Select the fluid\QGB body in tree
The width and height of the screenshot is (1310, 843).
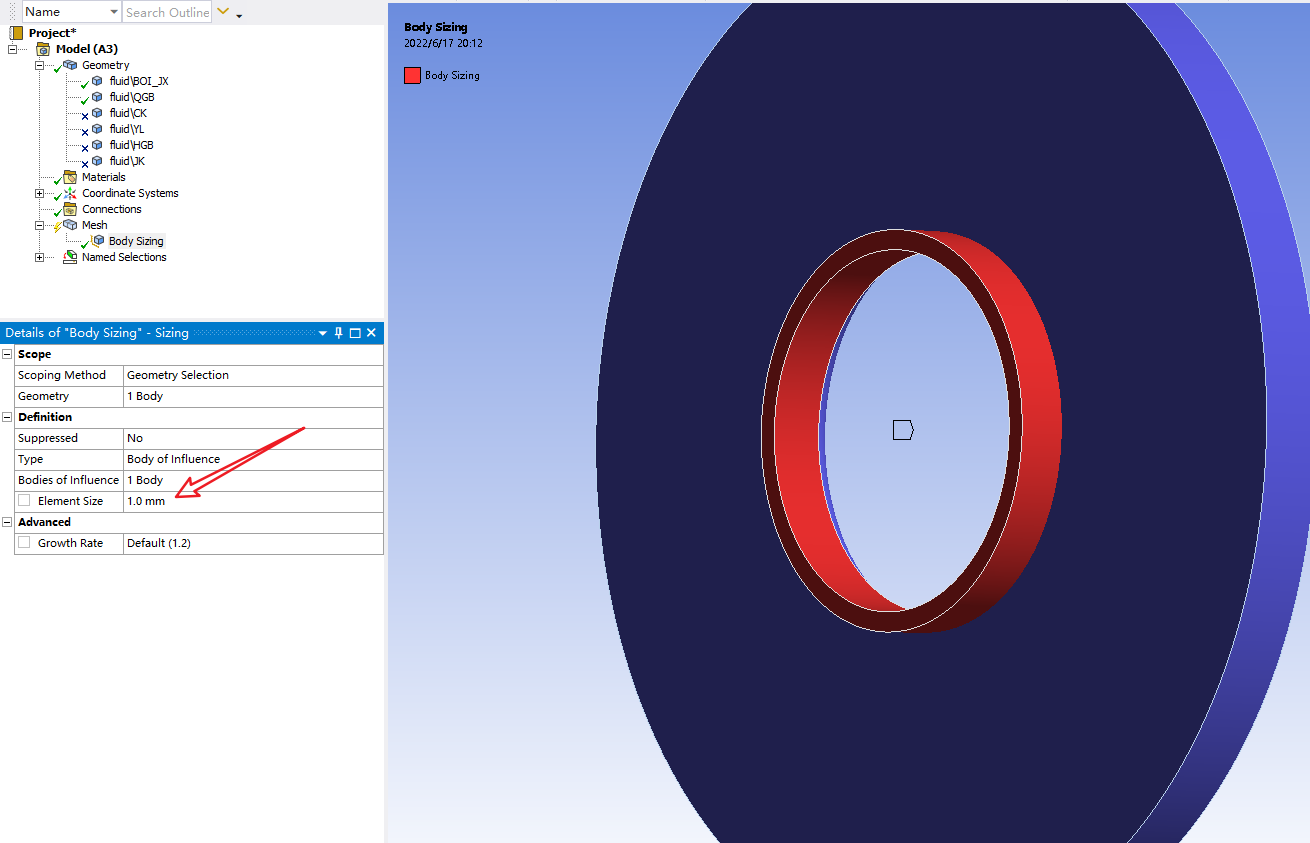click(x=131, y=97)
